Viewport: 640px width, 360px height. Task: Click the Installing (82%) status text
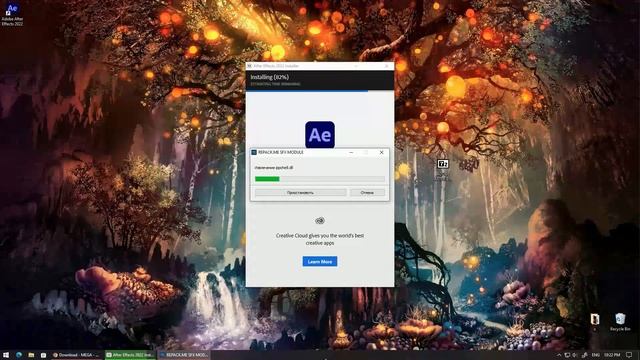click(269, 77)
